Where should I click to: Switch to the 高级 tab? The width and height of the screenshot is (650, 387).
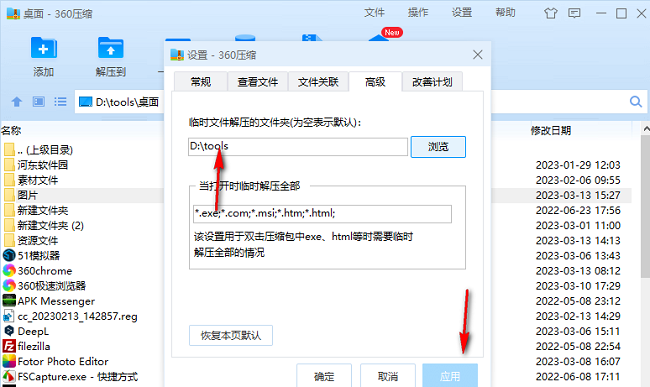pyautogui.click(x=375, y=82)
